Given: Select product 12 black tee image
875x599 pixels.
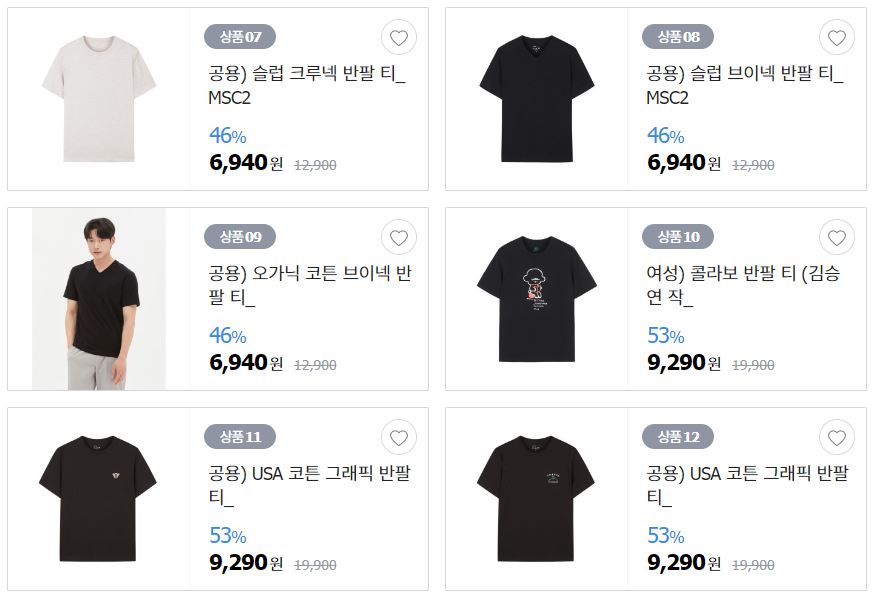Looking at the screenshot, I should click(x=536, y=499).
